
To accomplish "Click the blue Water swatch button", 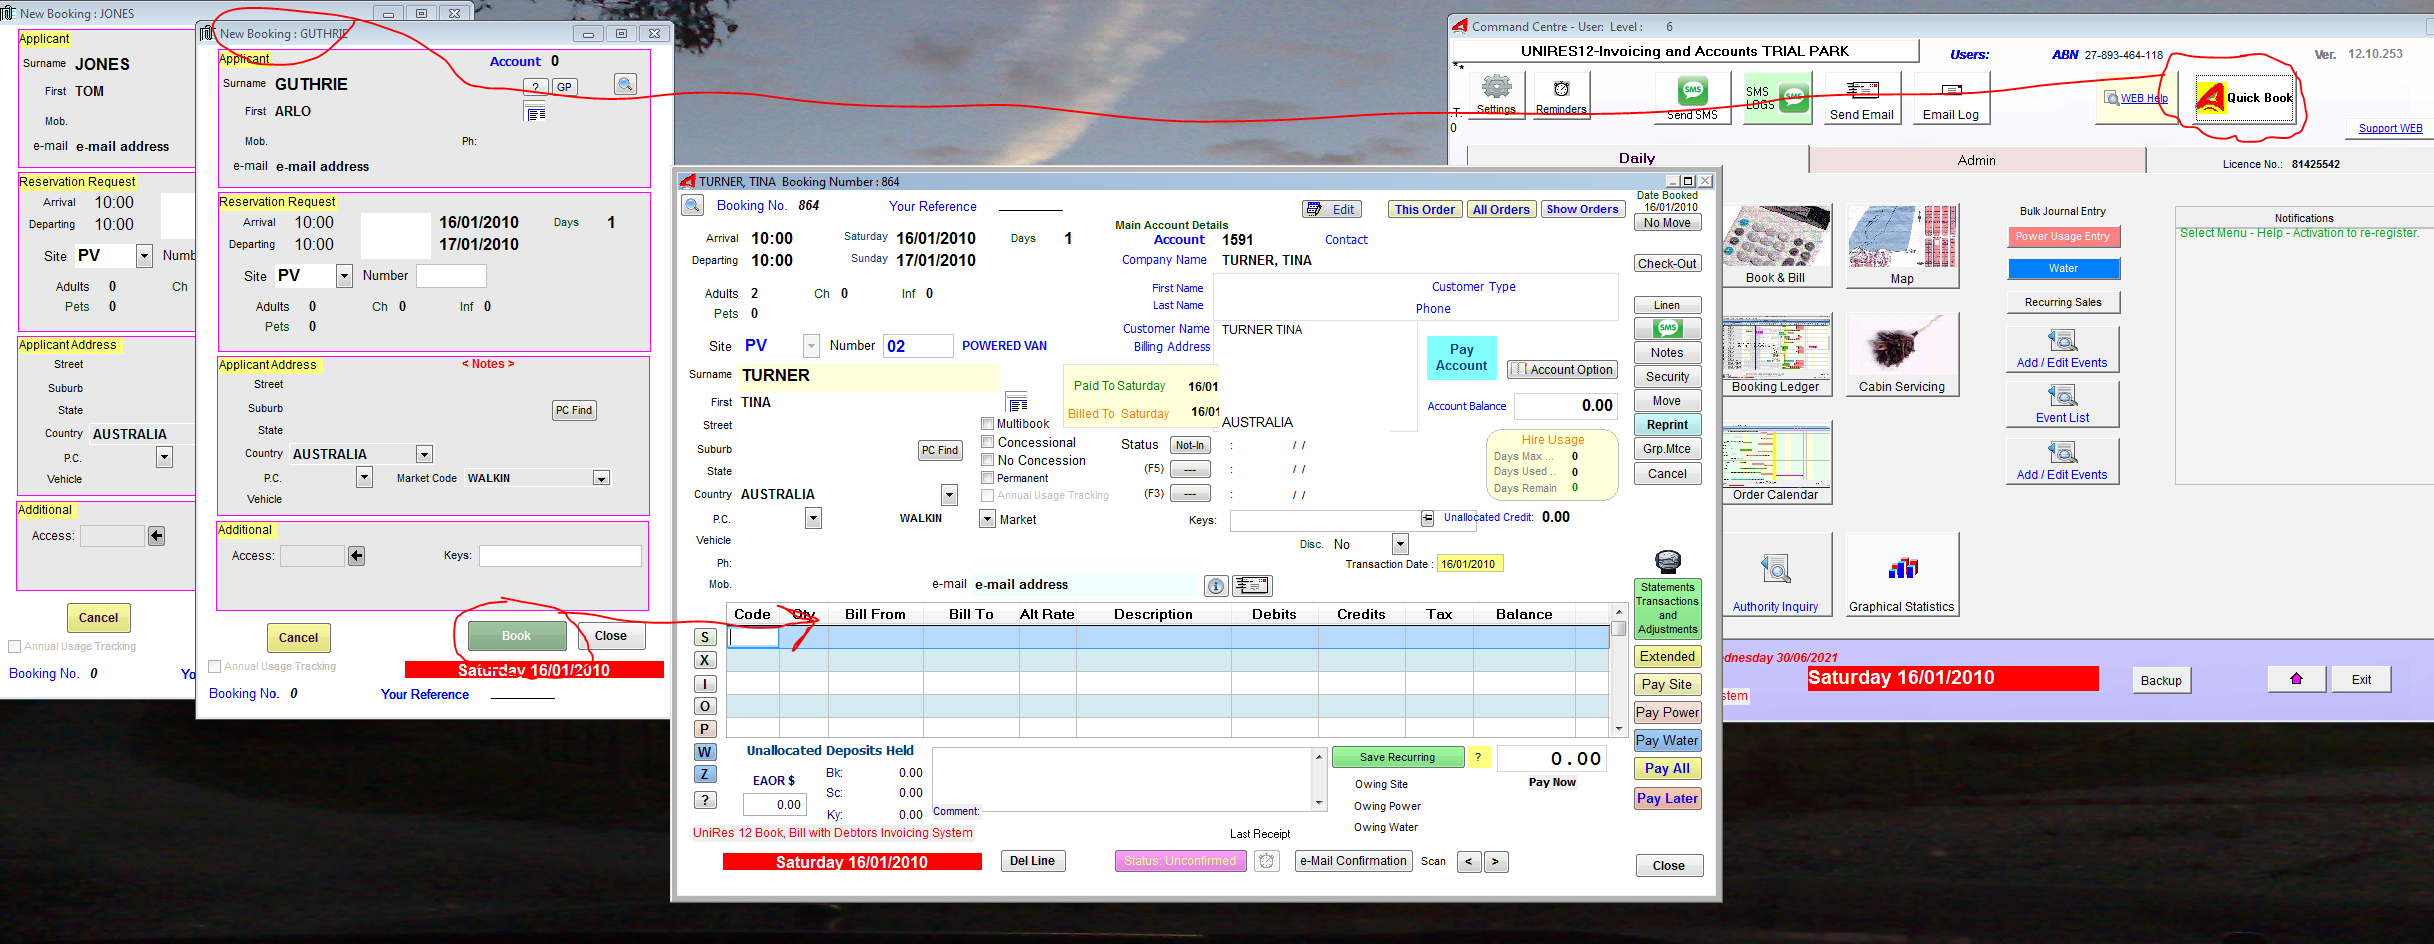I will (2062, 268).
